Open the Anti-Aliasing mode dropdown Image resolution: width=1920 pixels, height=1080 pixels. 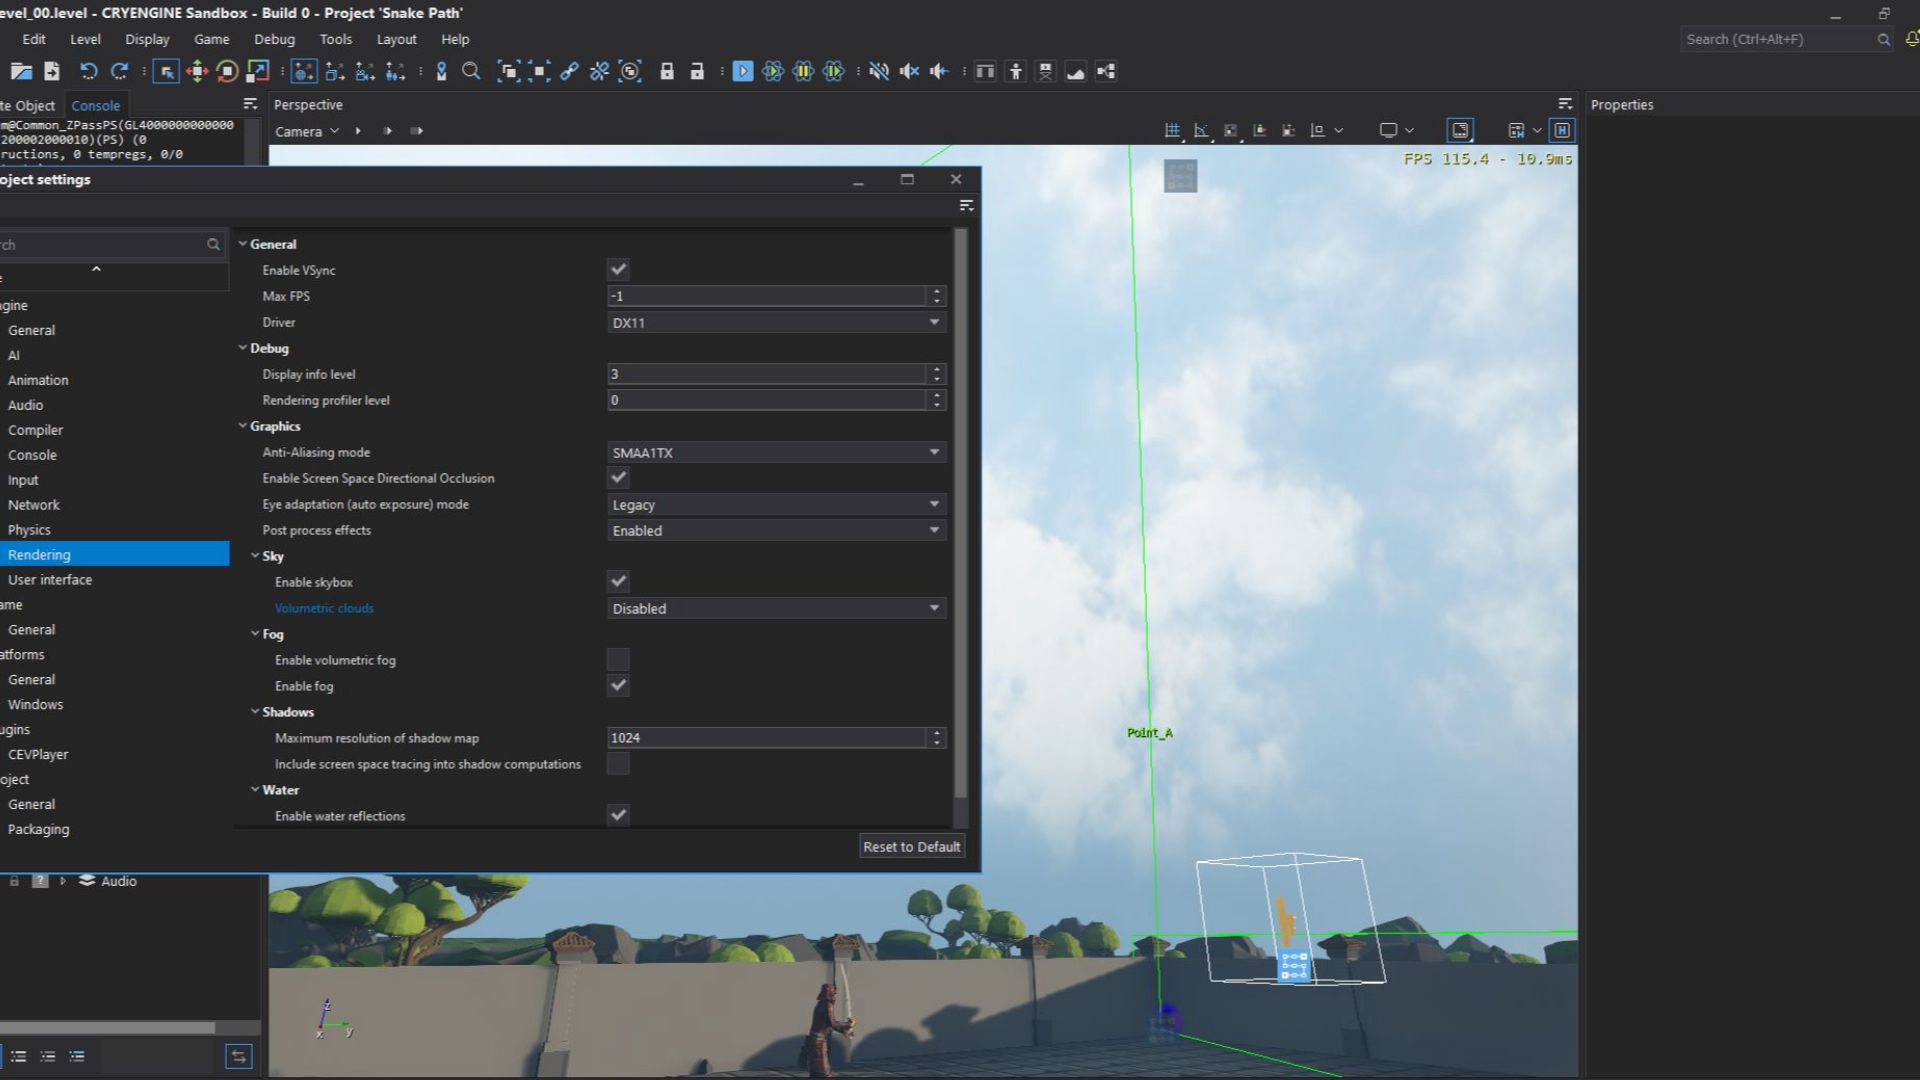(x=775, y=452)
